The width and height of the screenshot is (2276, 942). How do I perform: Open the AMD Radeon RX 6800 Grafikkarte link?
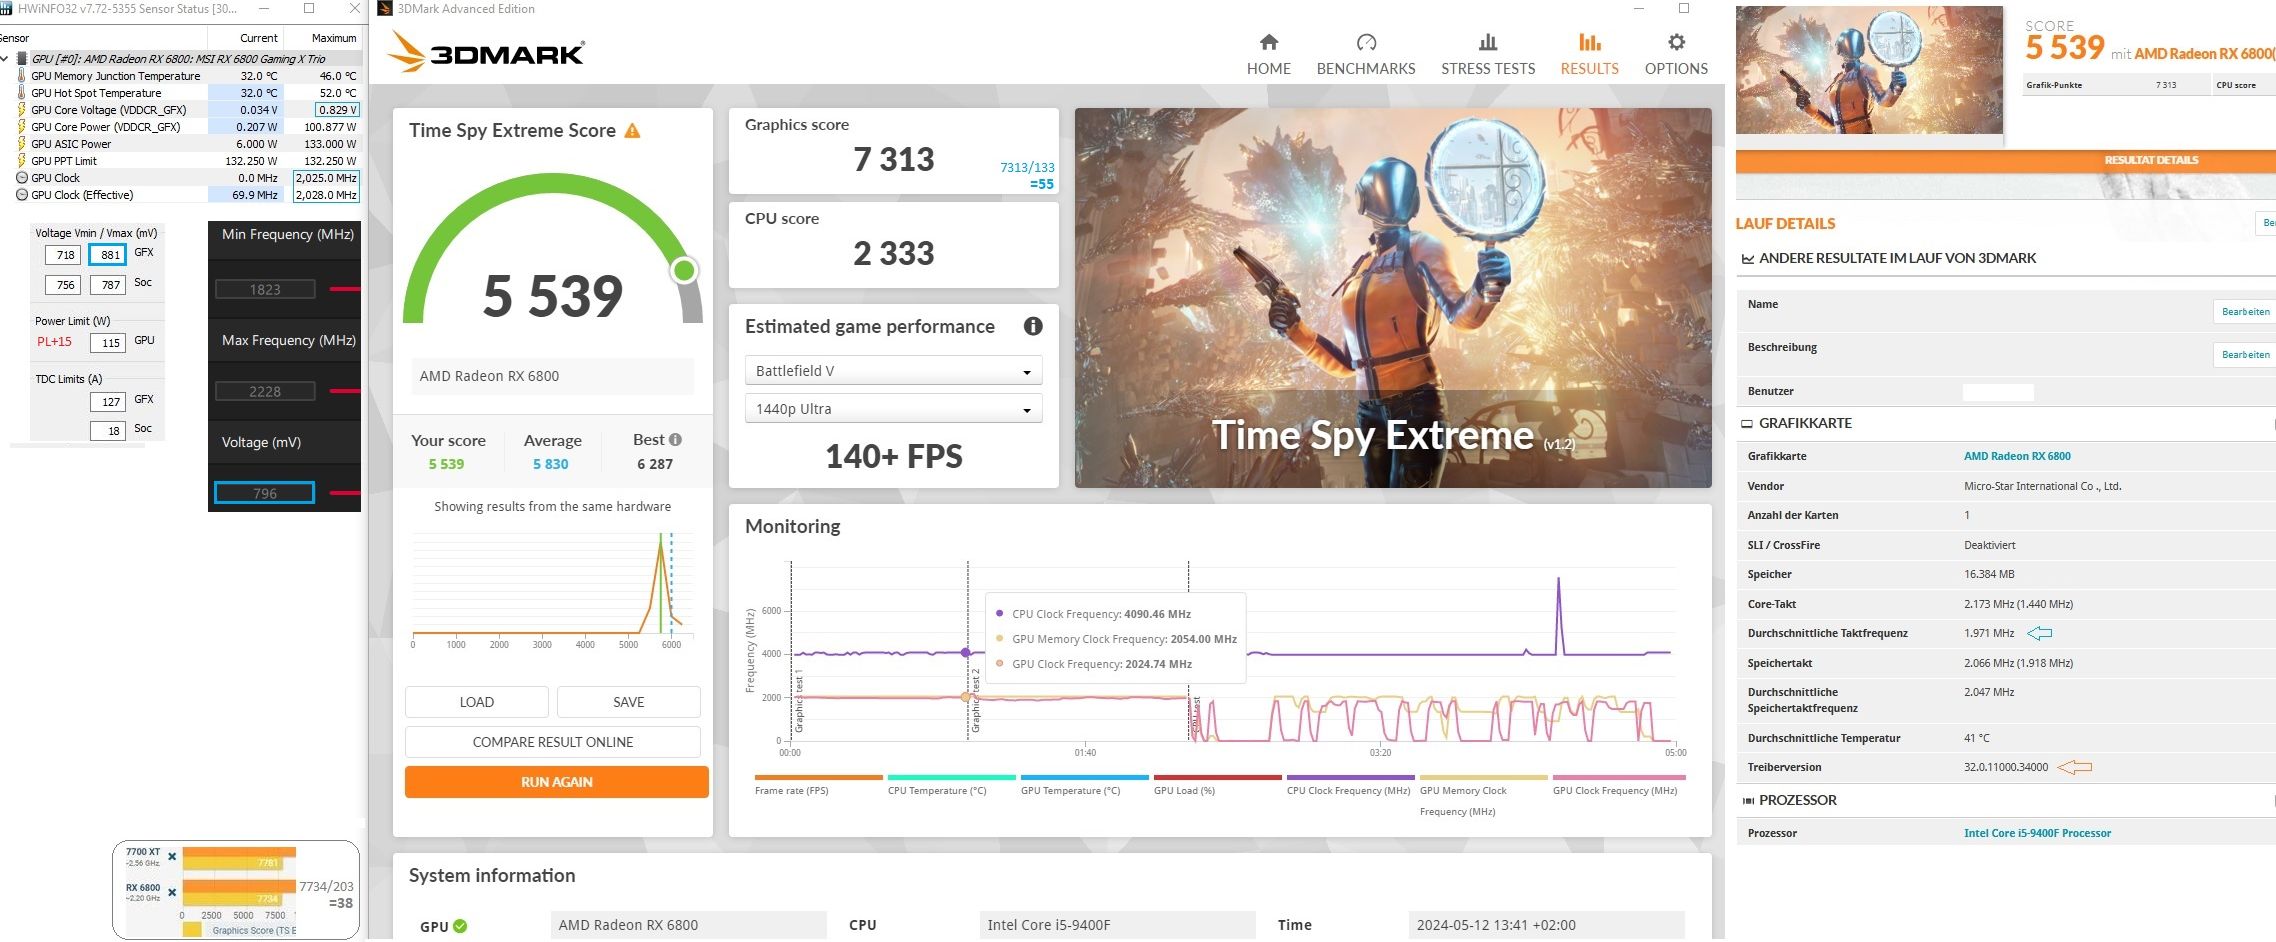tap(2017, 456)
